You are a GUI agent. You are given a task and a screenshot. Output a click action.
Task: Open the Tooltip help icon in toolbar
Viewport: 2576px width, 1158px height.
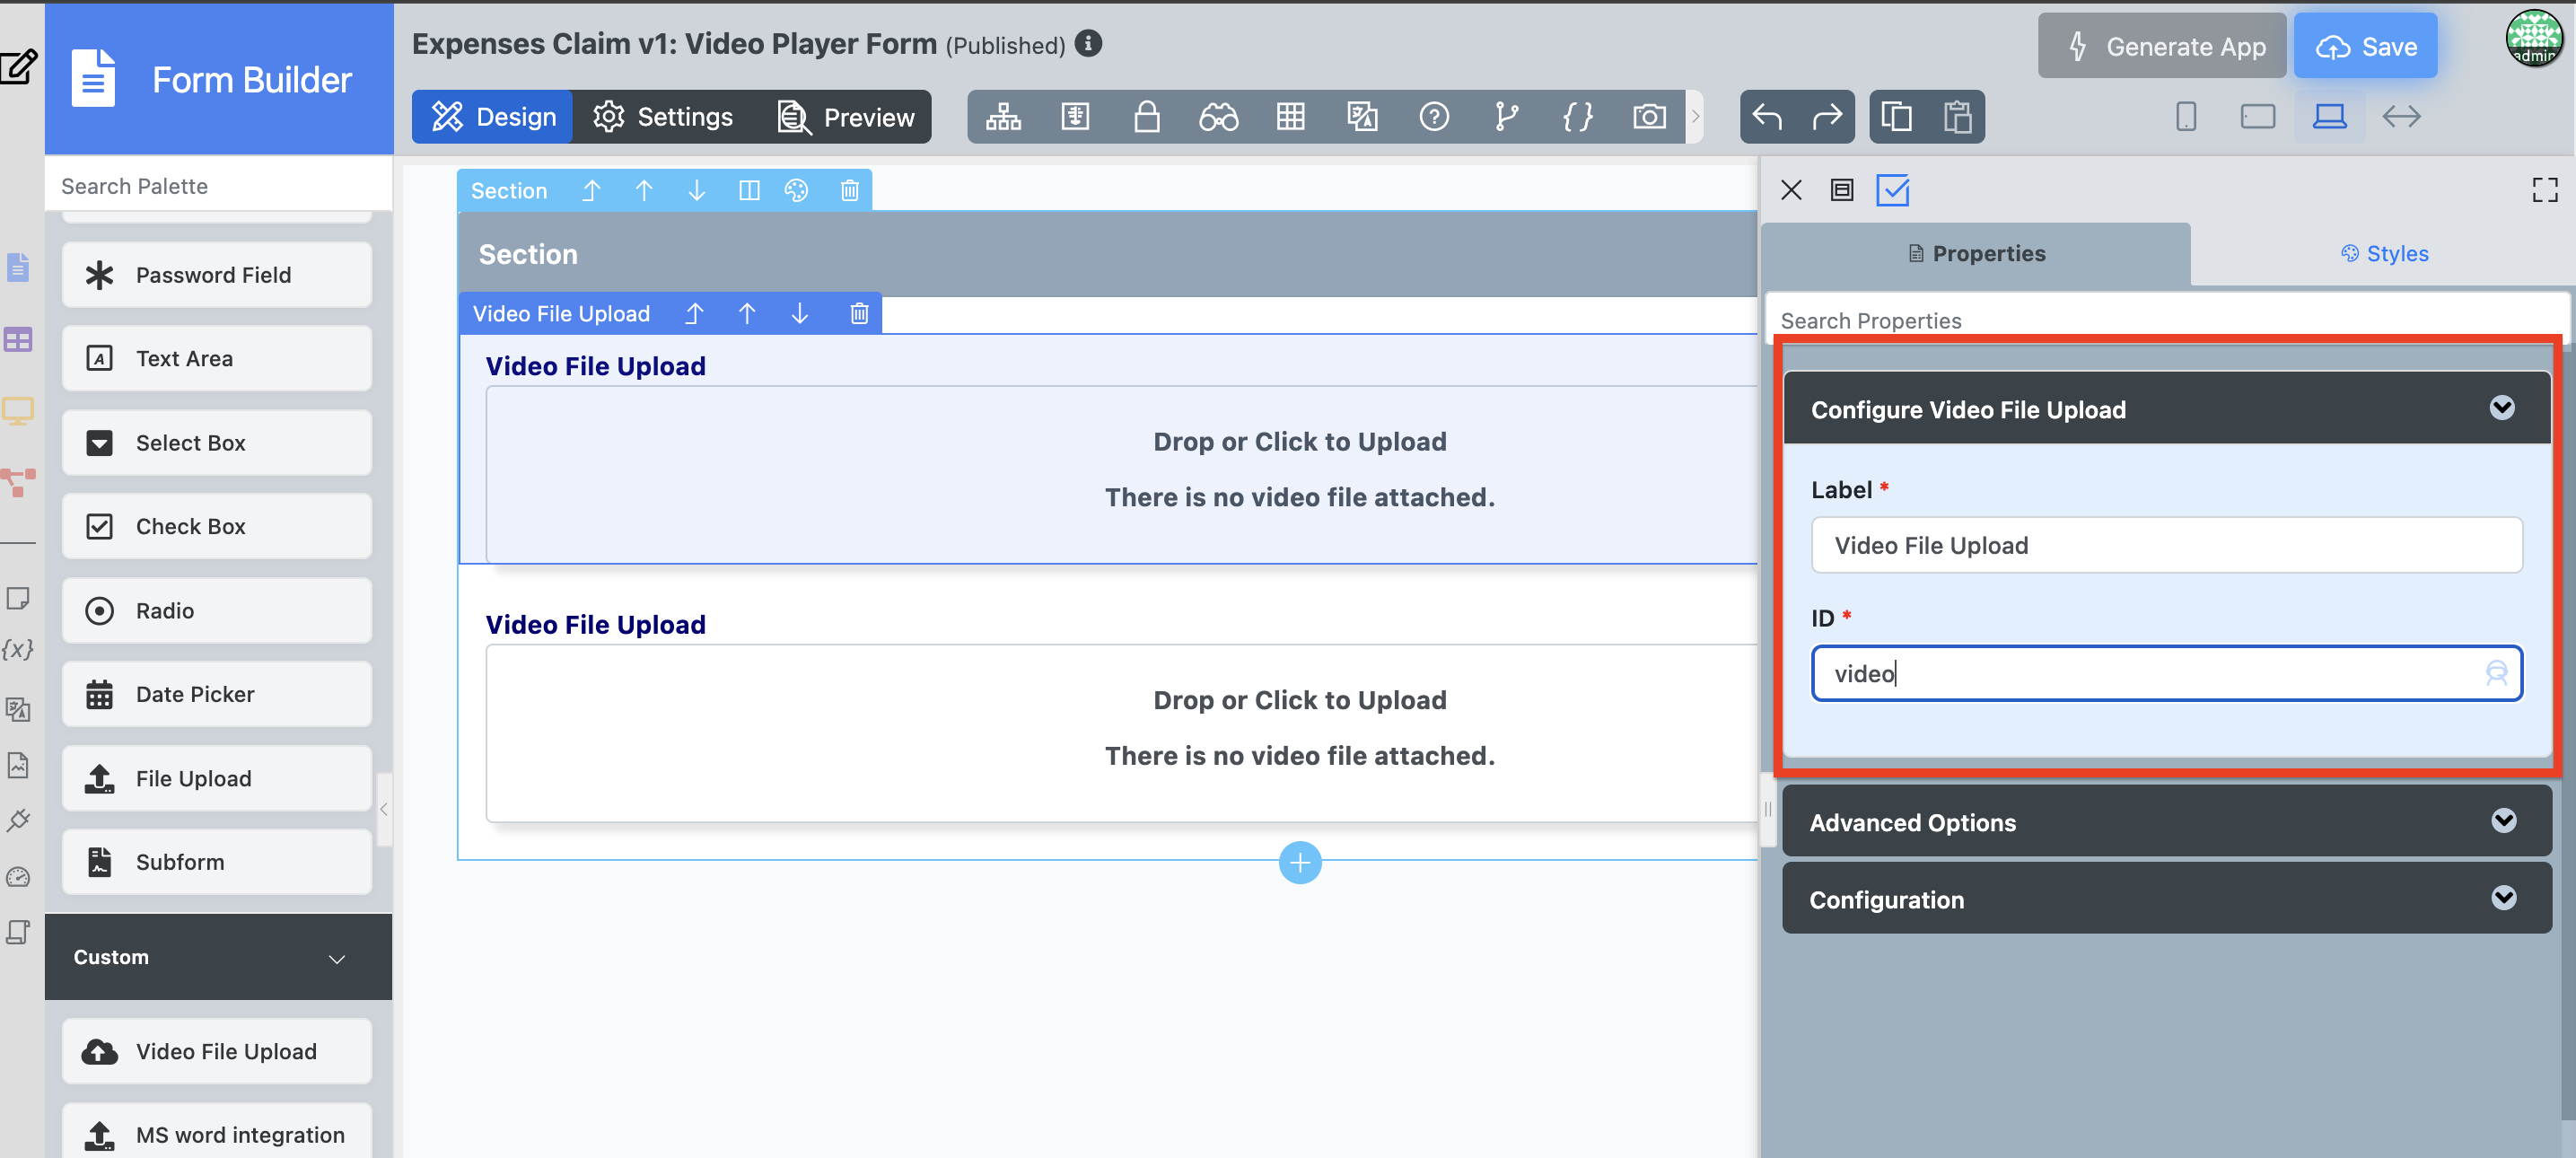pos(1434,117)
